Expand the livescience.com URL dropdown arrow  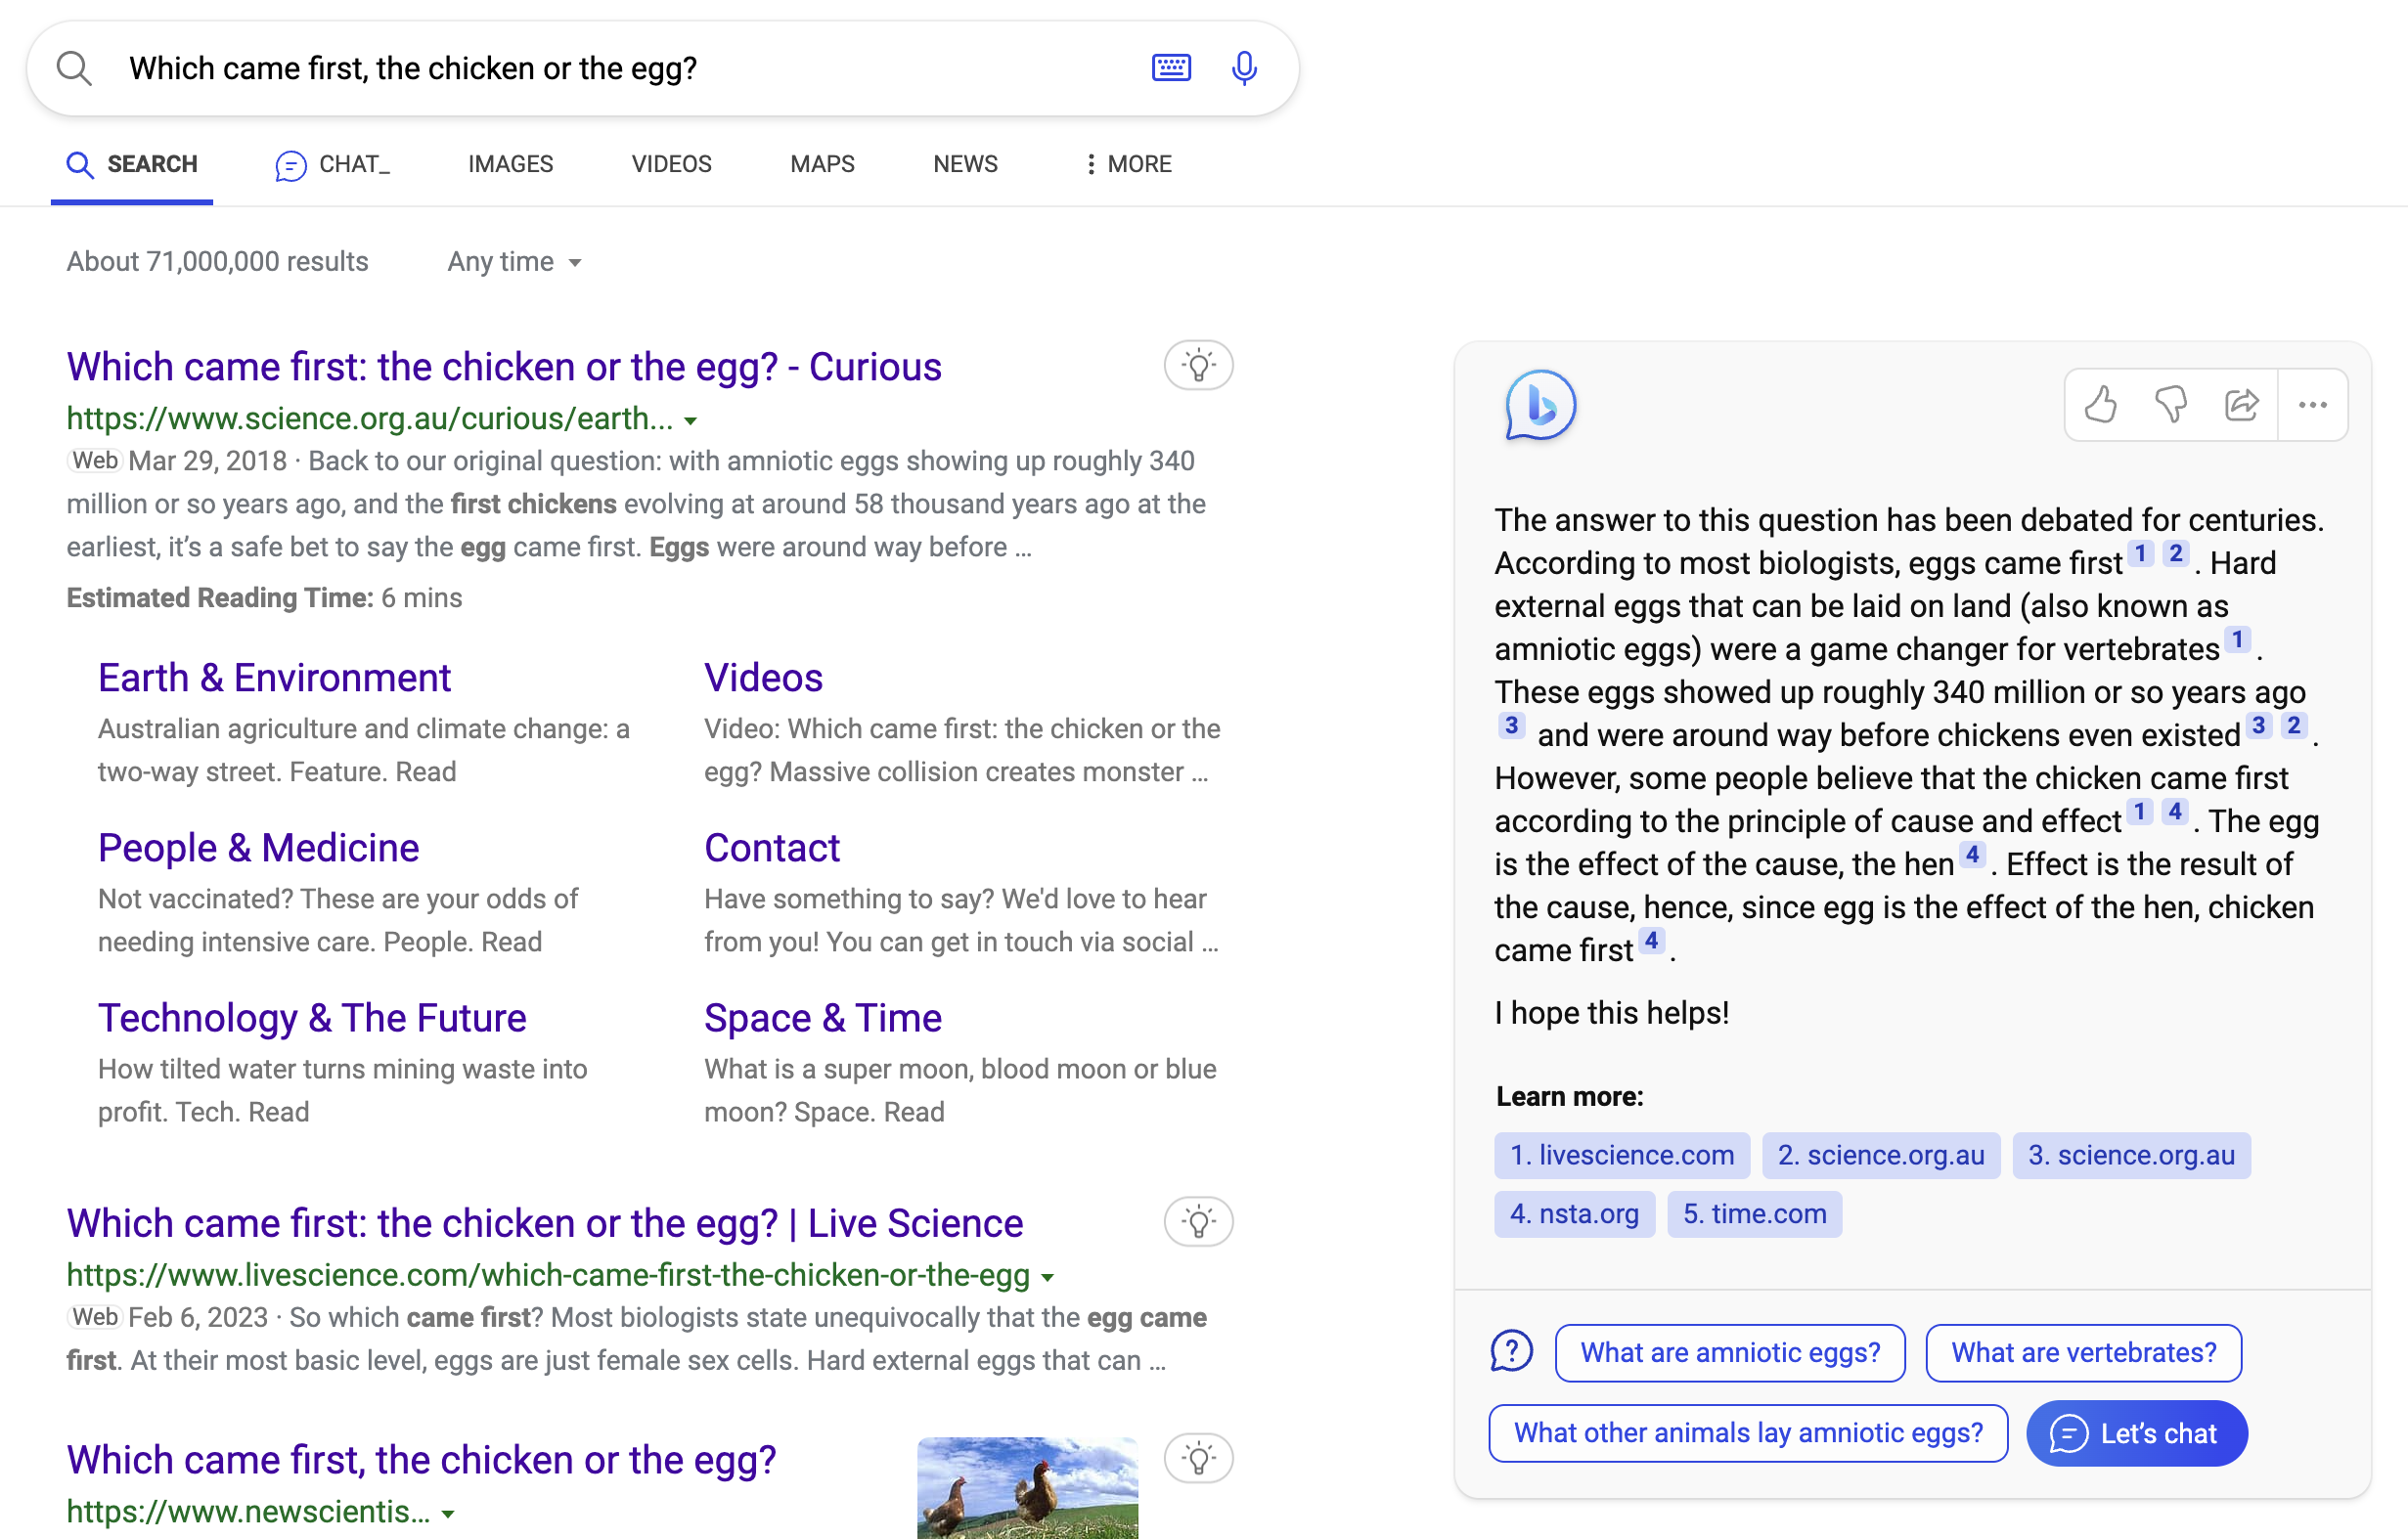(x=1047, y=1277)
